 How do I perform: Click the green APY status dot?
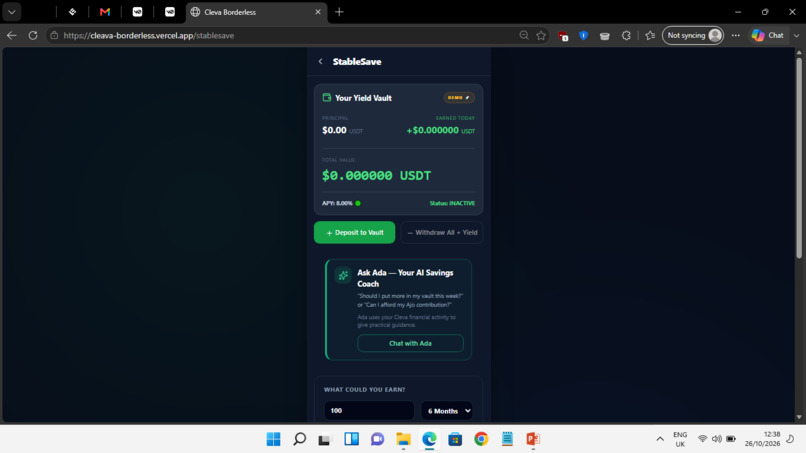click(x=358, y=203)
